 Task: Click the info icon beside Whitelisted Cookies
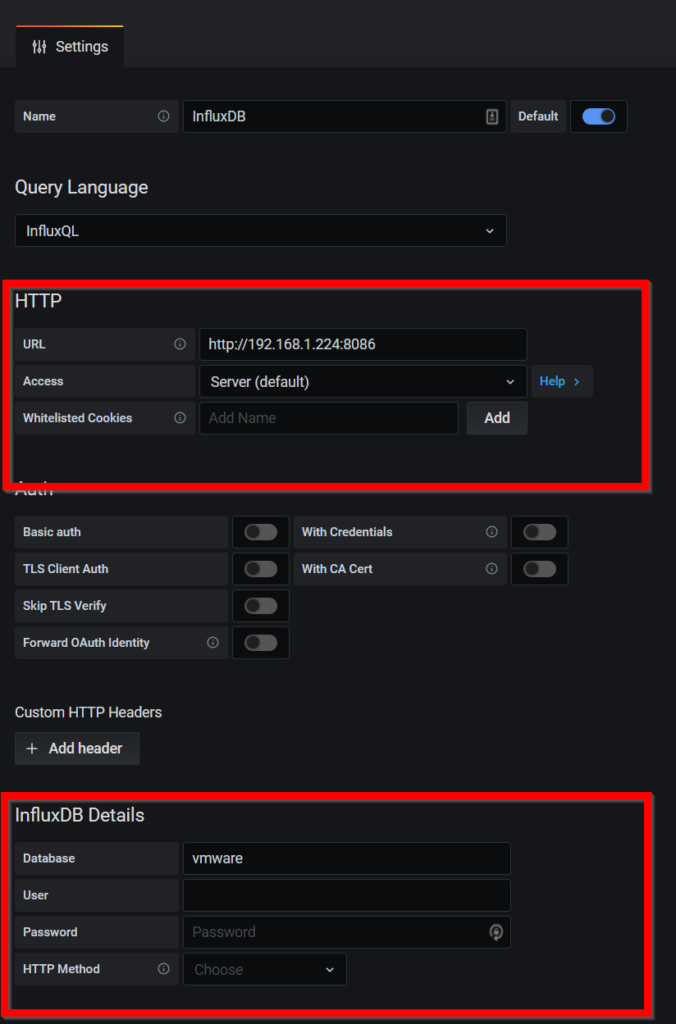tap(180, 418)
